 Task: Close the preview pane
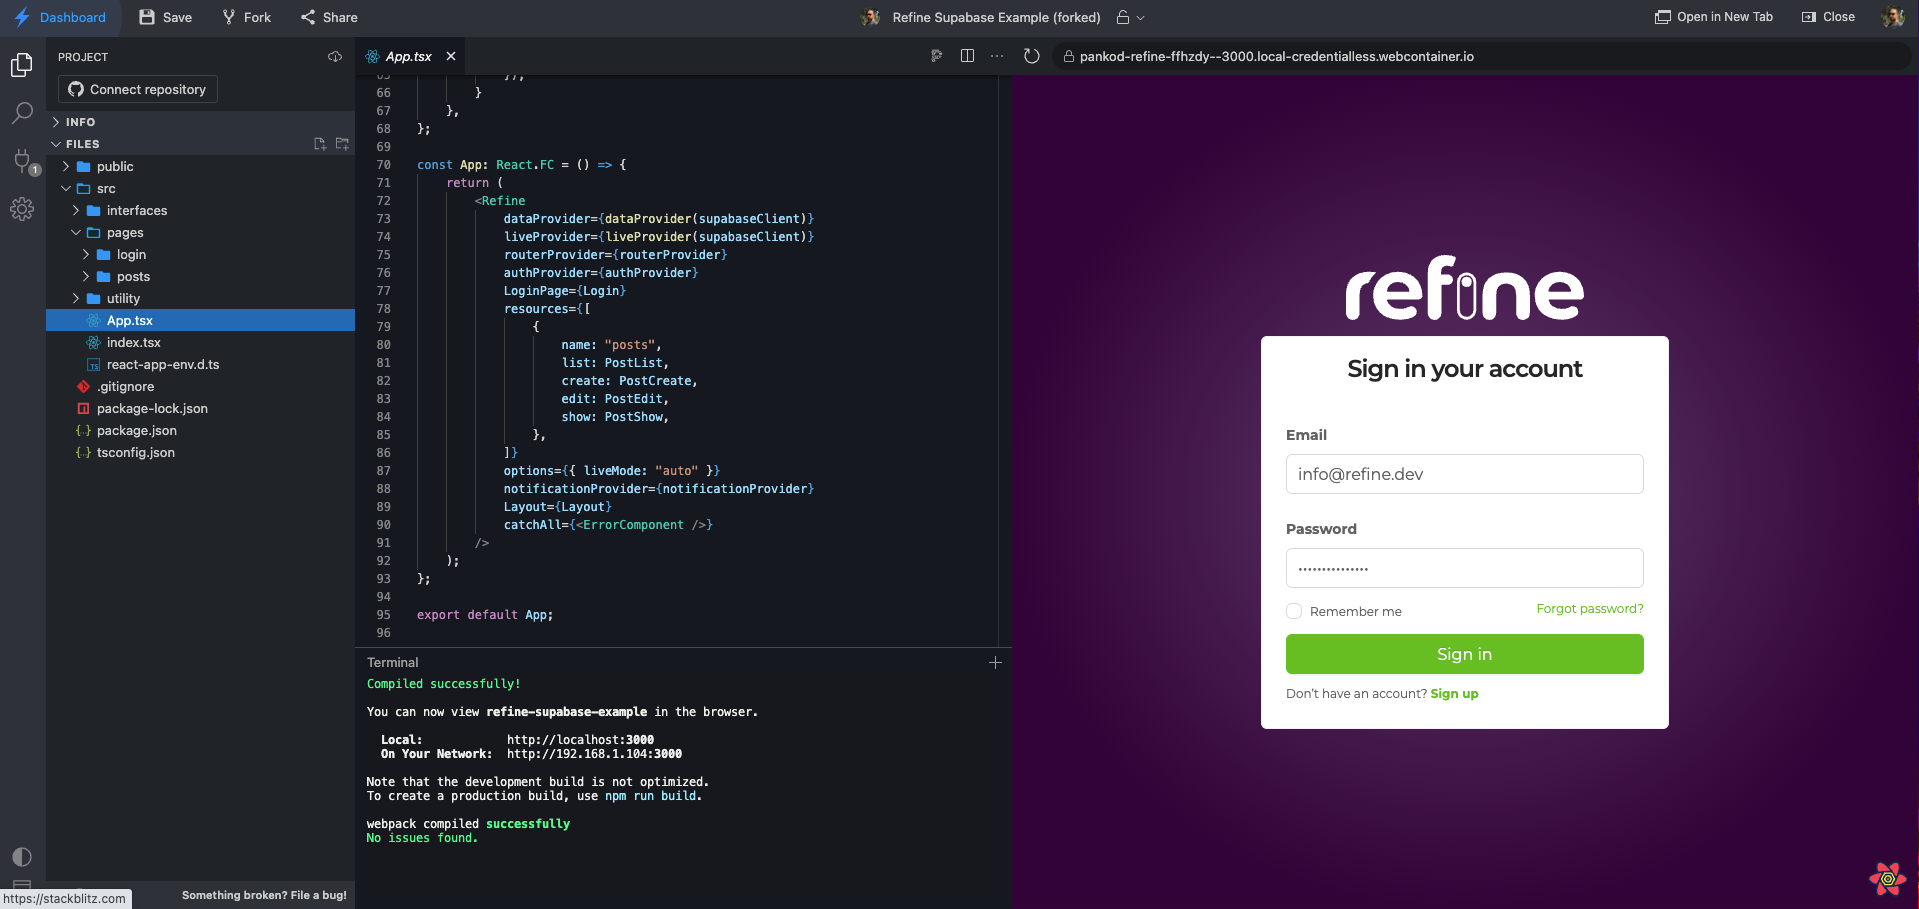point(1828,17)
